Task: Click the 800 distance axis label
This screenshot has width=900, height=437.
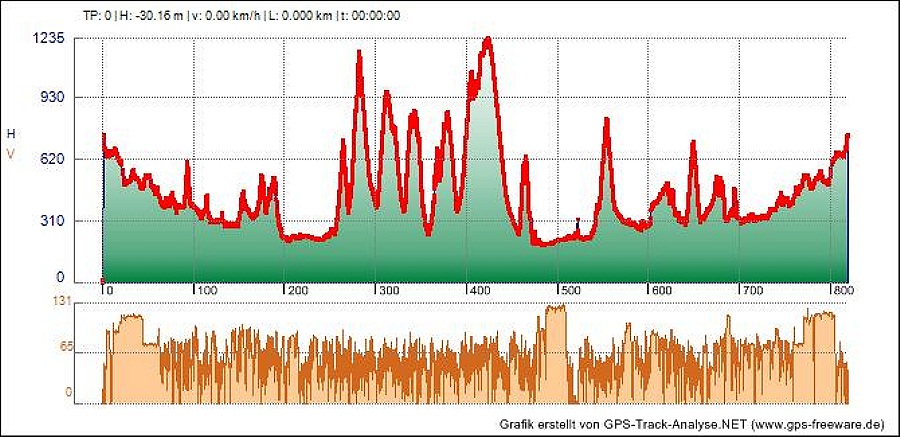Action: [843, 291]
